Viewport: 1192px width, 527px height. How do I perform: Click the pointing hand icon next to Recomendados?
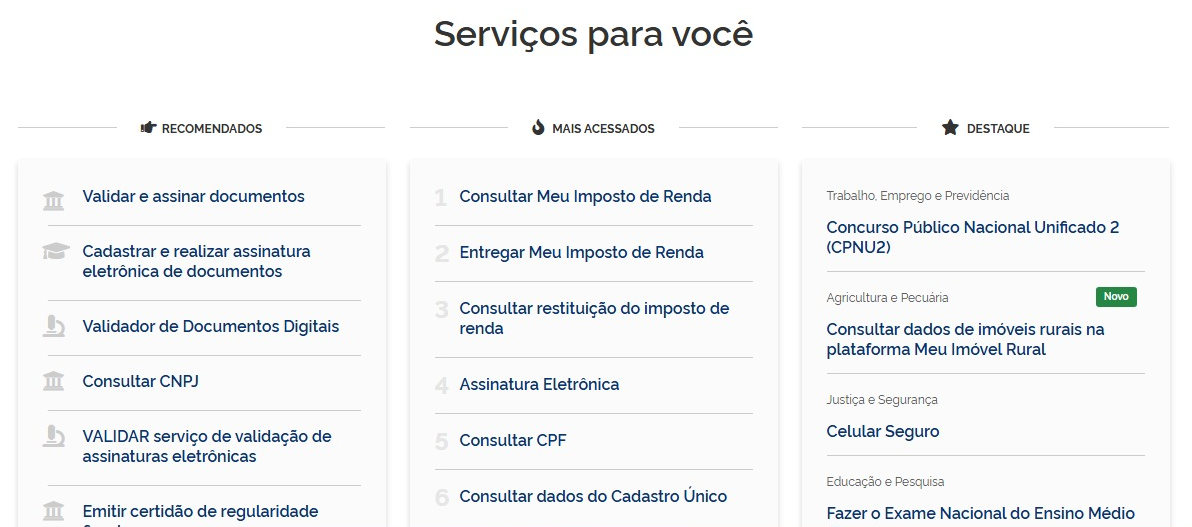click(x=149, y=128)
